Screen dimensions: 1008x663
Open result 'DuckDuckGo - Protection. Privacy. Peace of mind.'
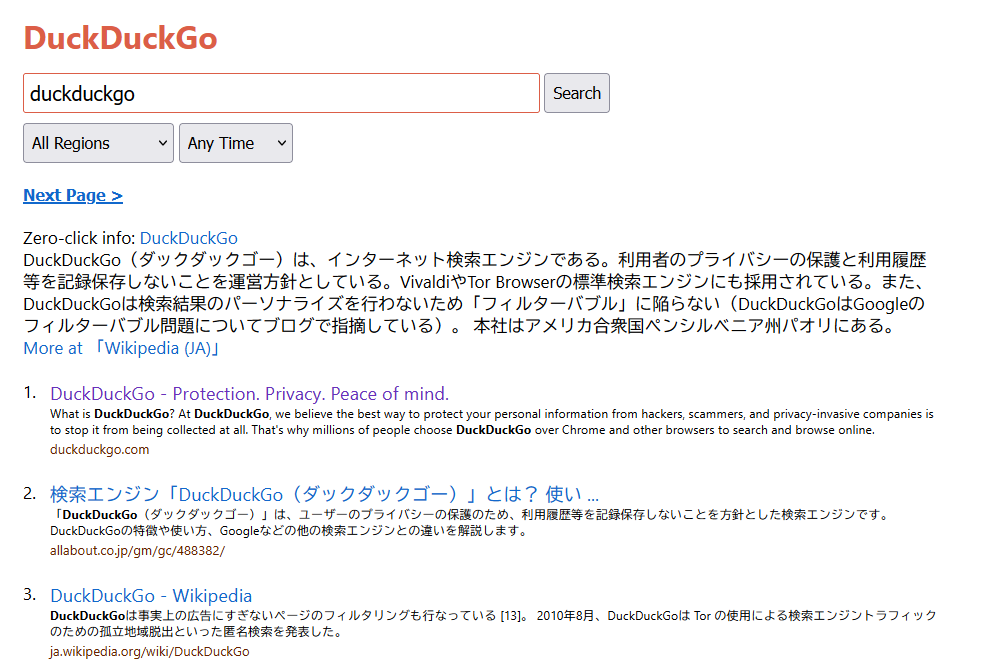[x=249, y=393]
